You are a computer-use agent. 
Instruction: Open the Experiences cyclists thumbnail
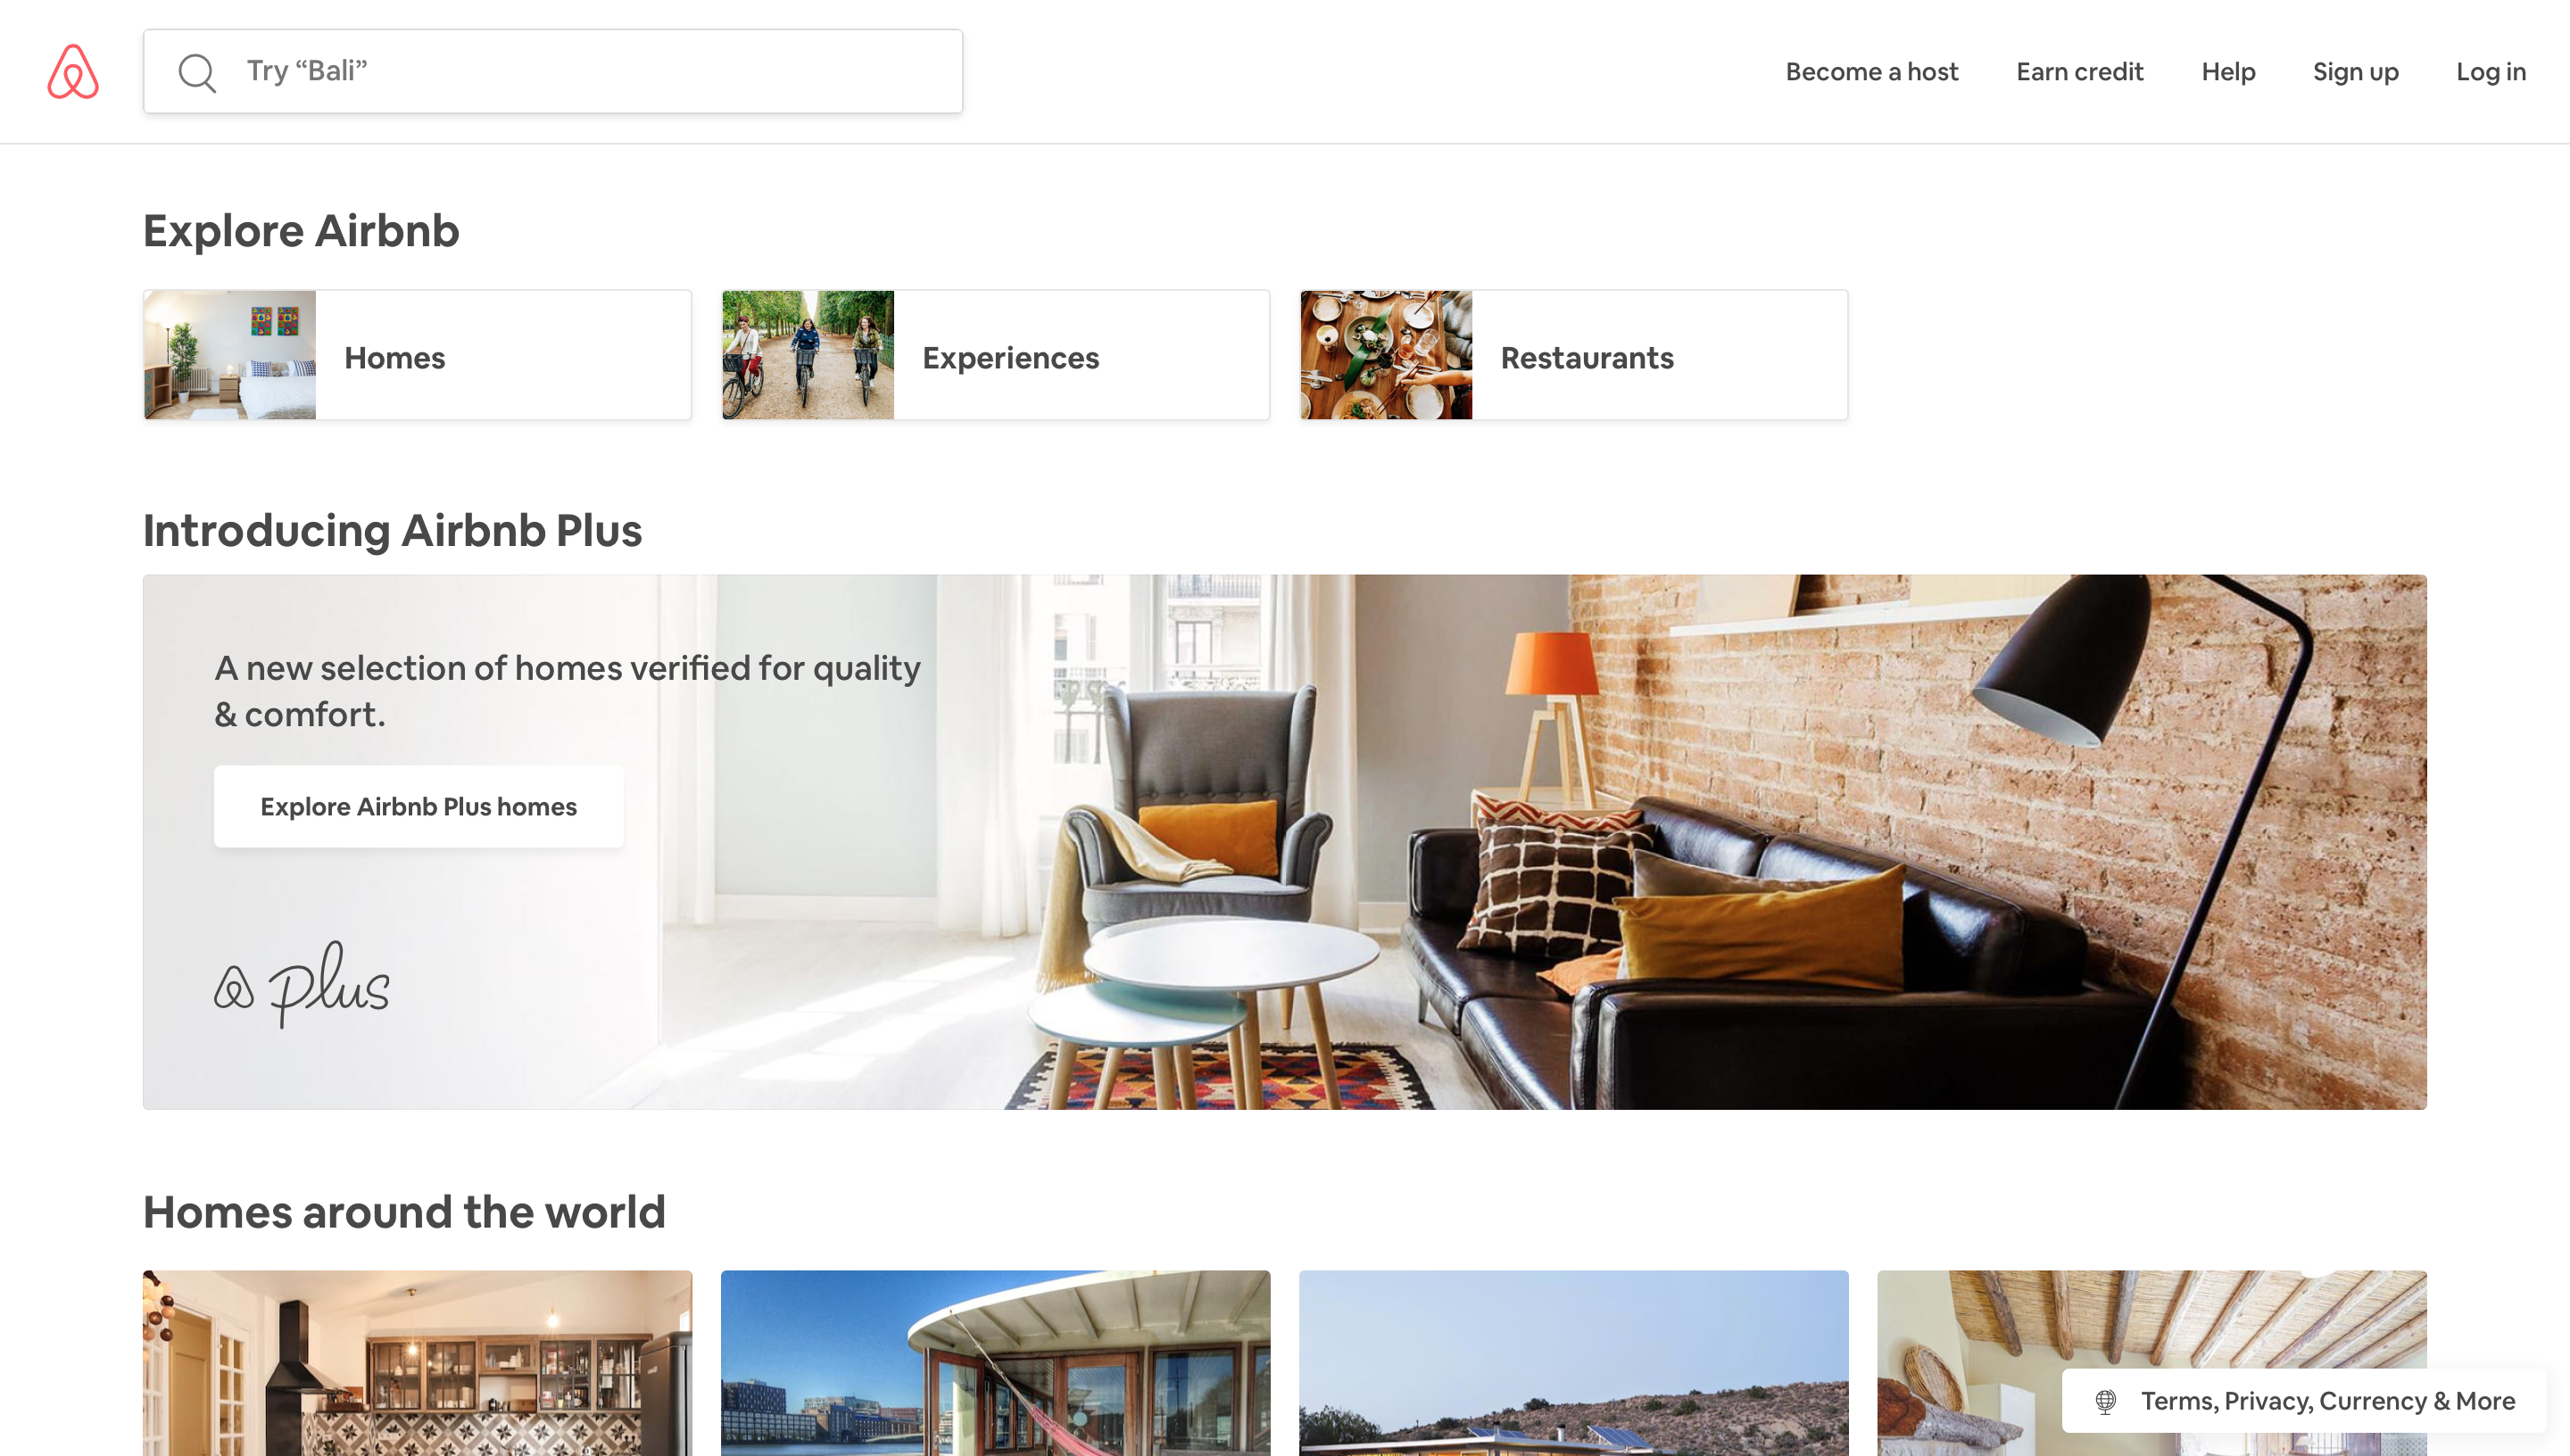click(x=808, y=355)
